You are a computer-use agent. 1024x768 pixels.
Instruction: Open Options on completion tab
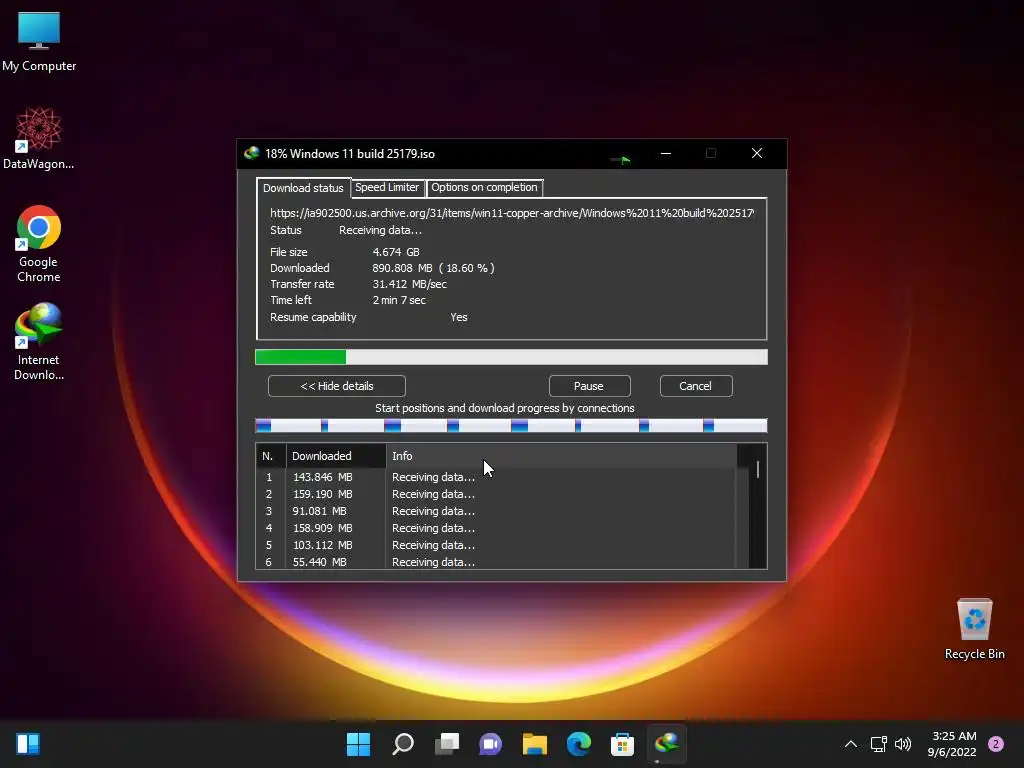[x=484, y=187]
